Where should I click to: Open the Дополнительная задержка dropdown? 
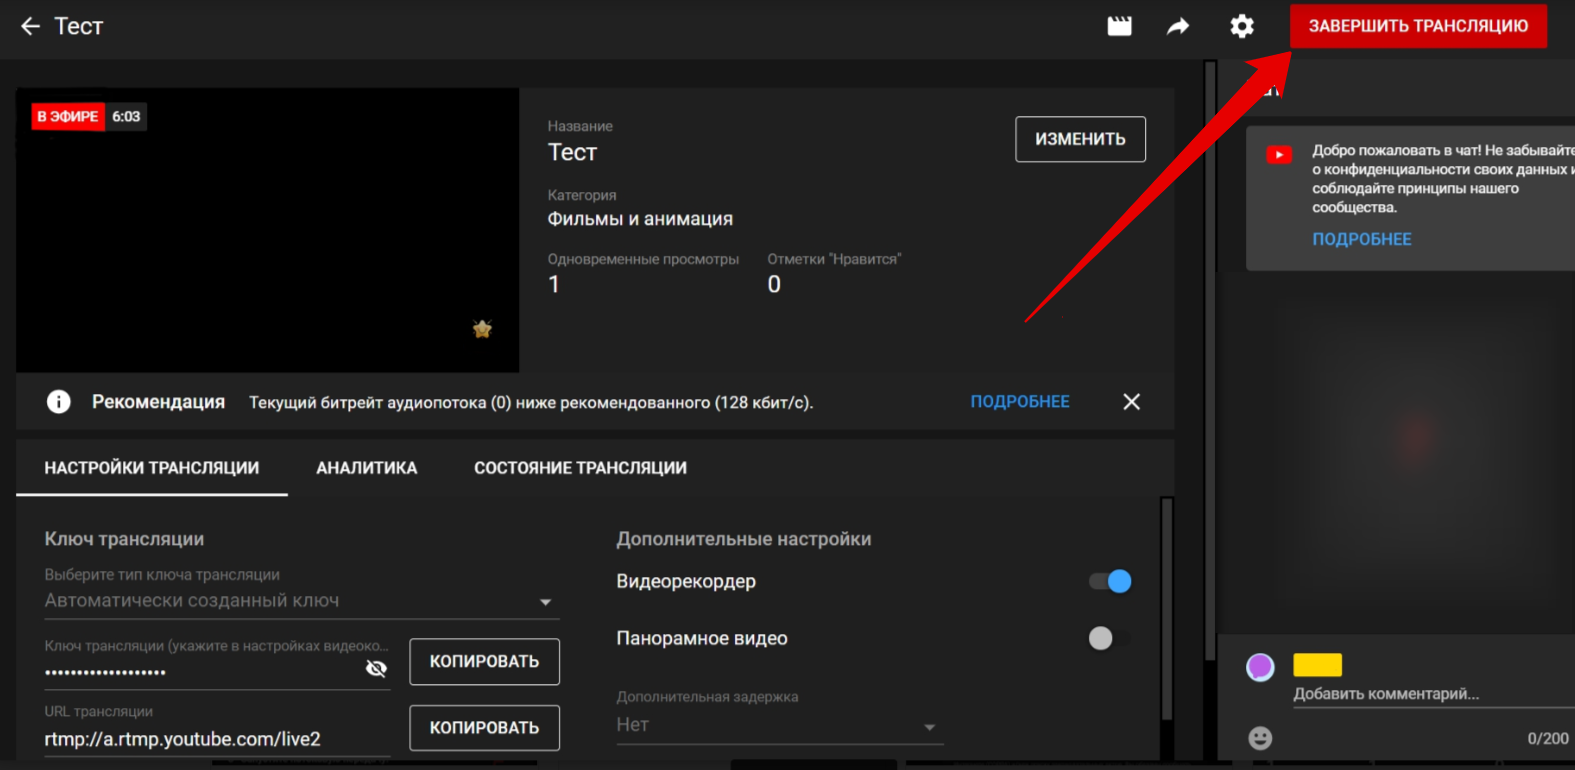[x=780, y=725]
